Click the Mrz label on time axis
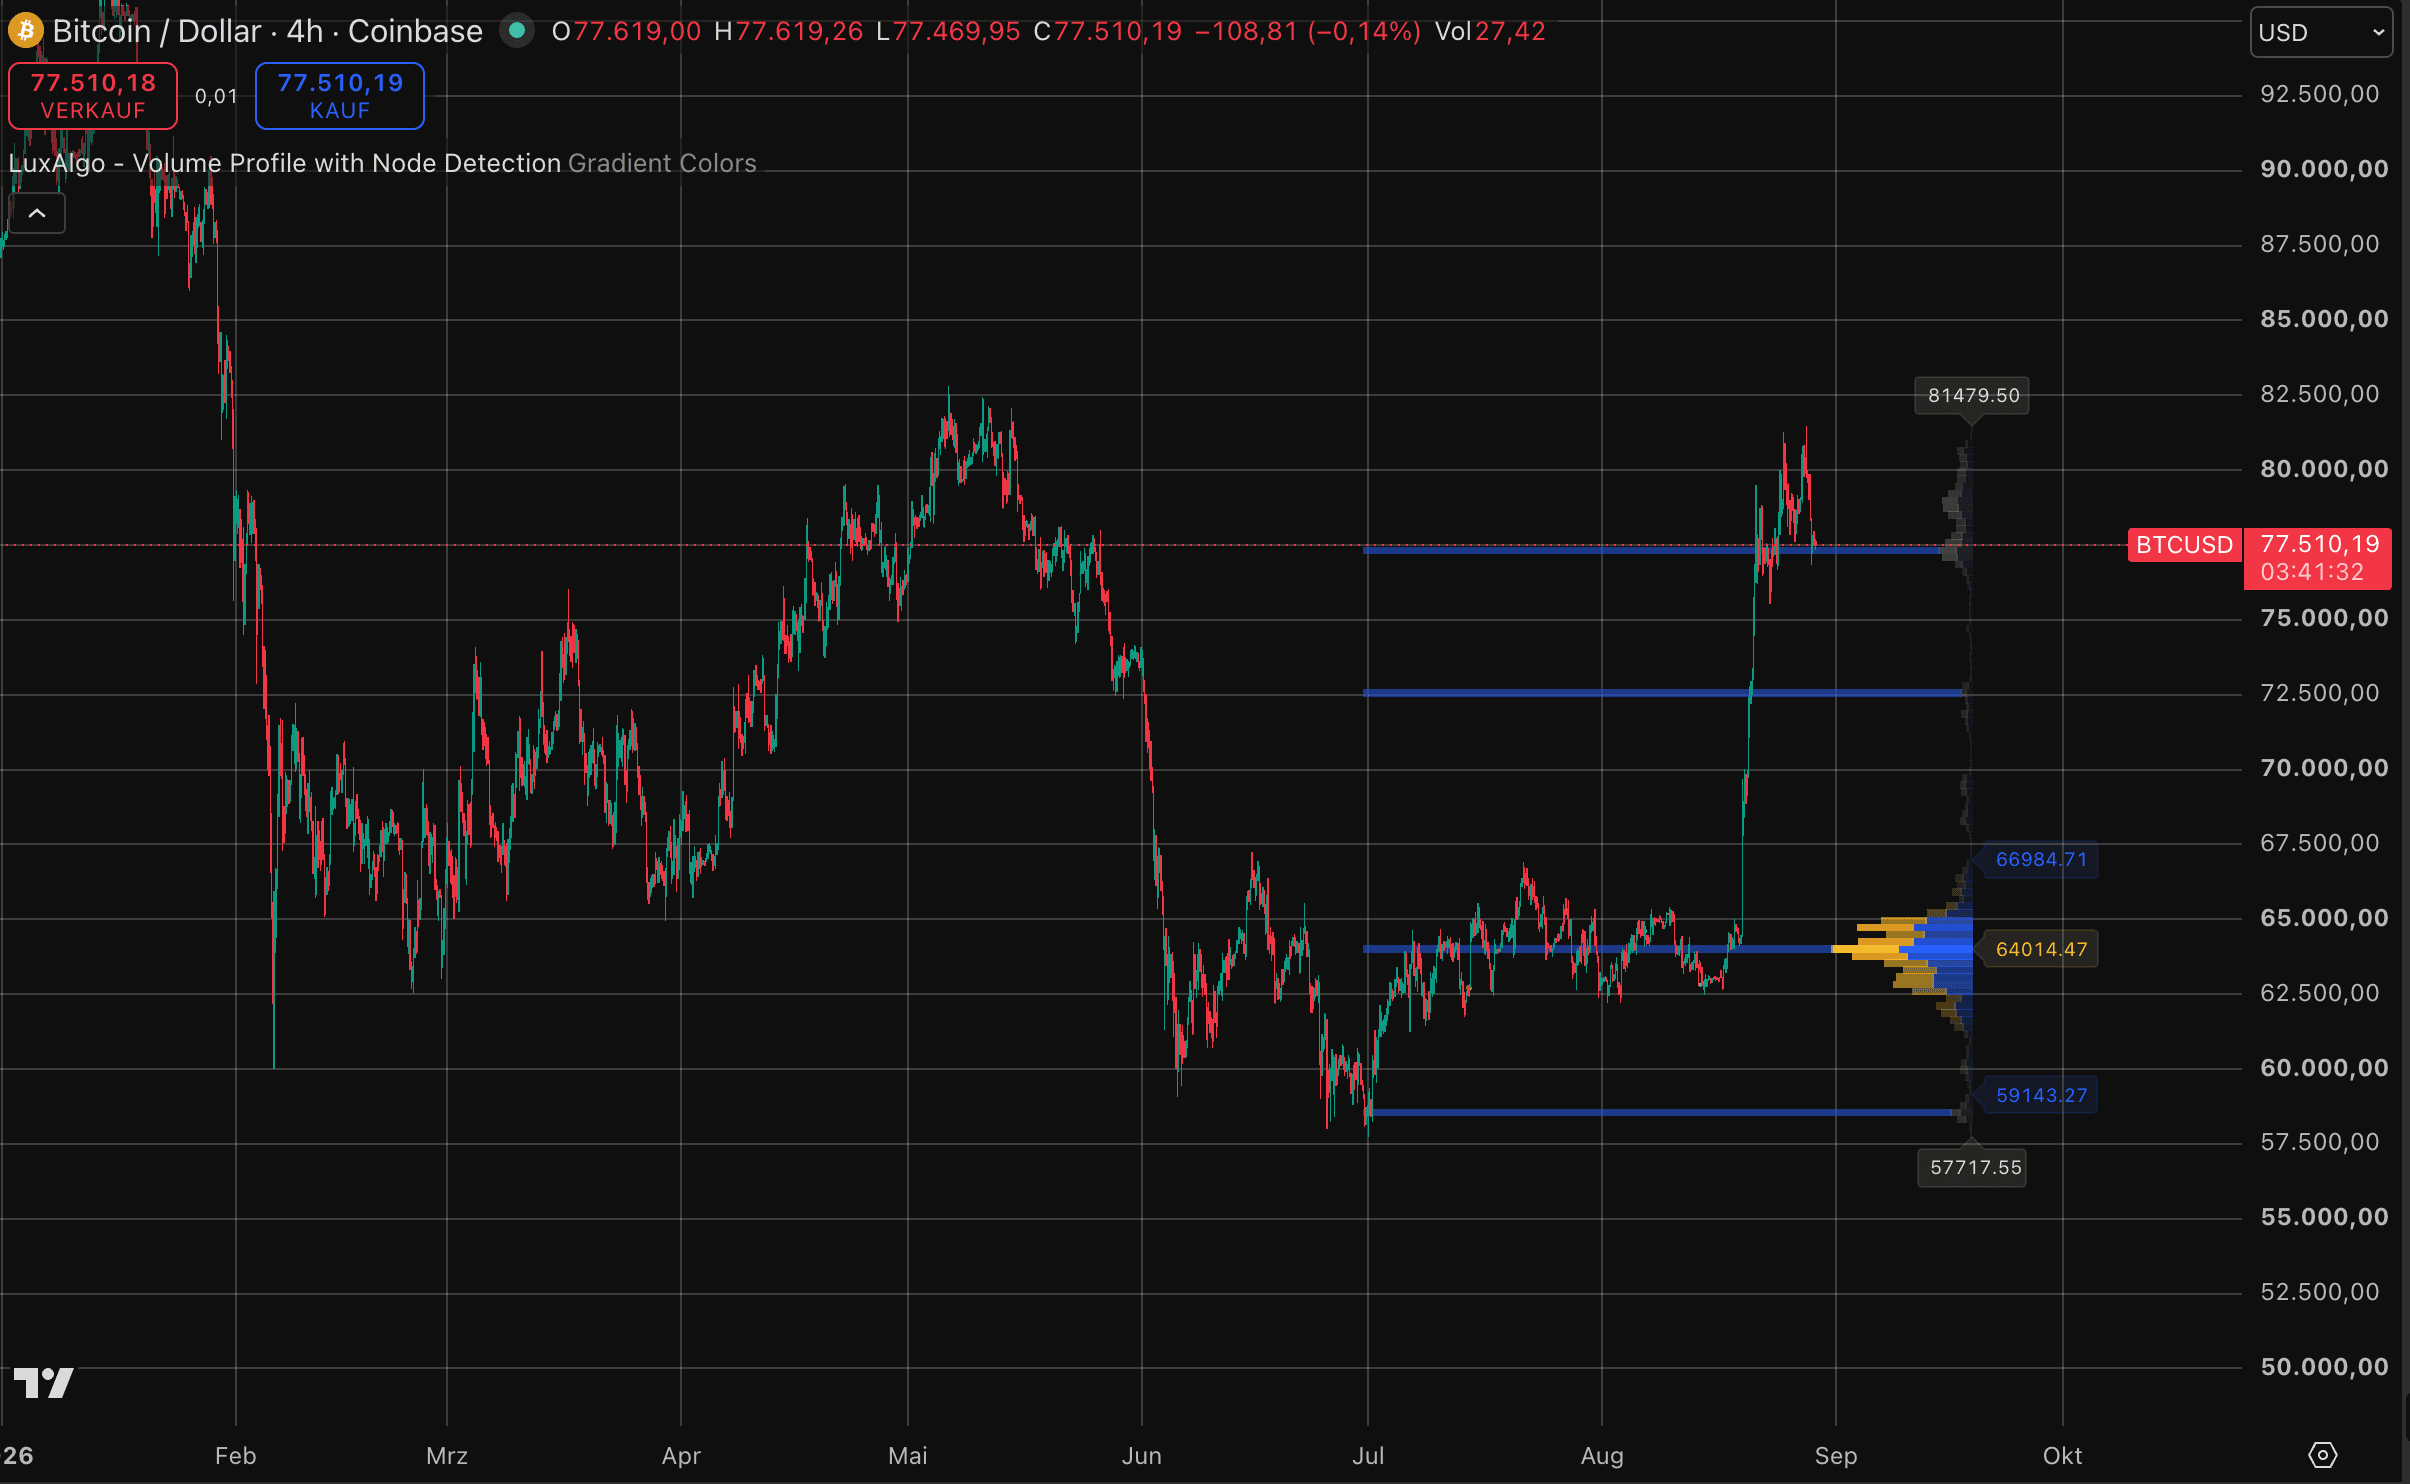 [x=447, y=1456]
